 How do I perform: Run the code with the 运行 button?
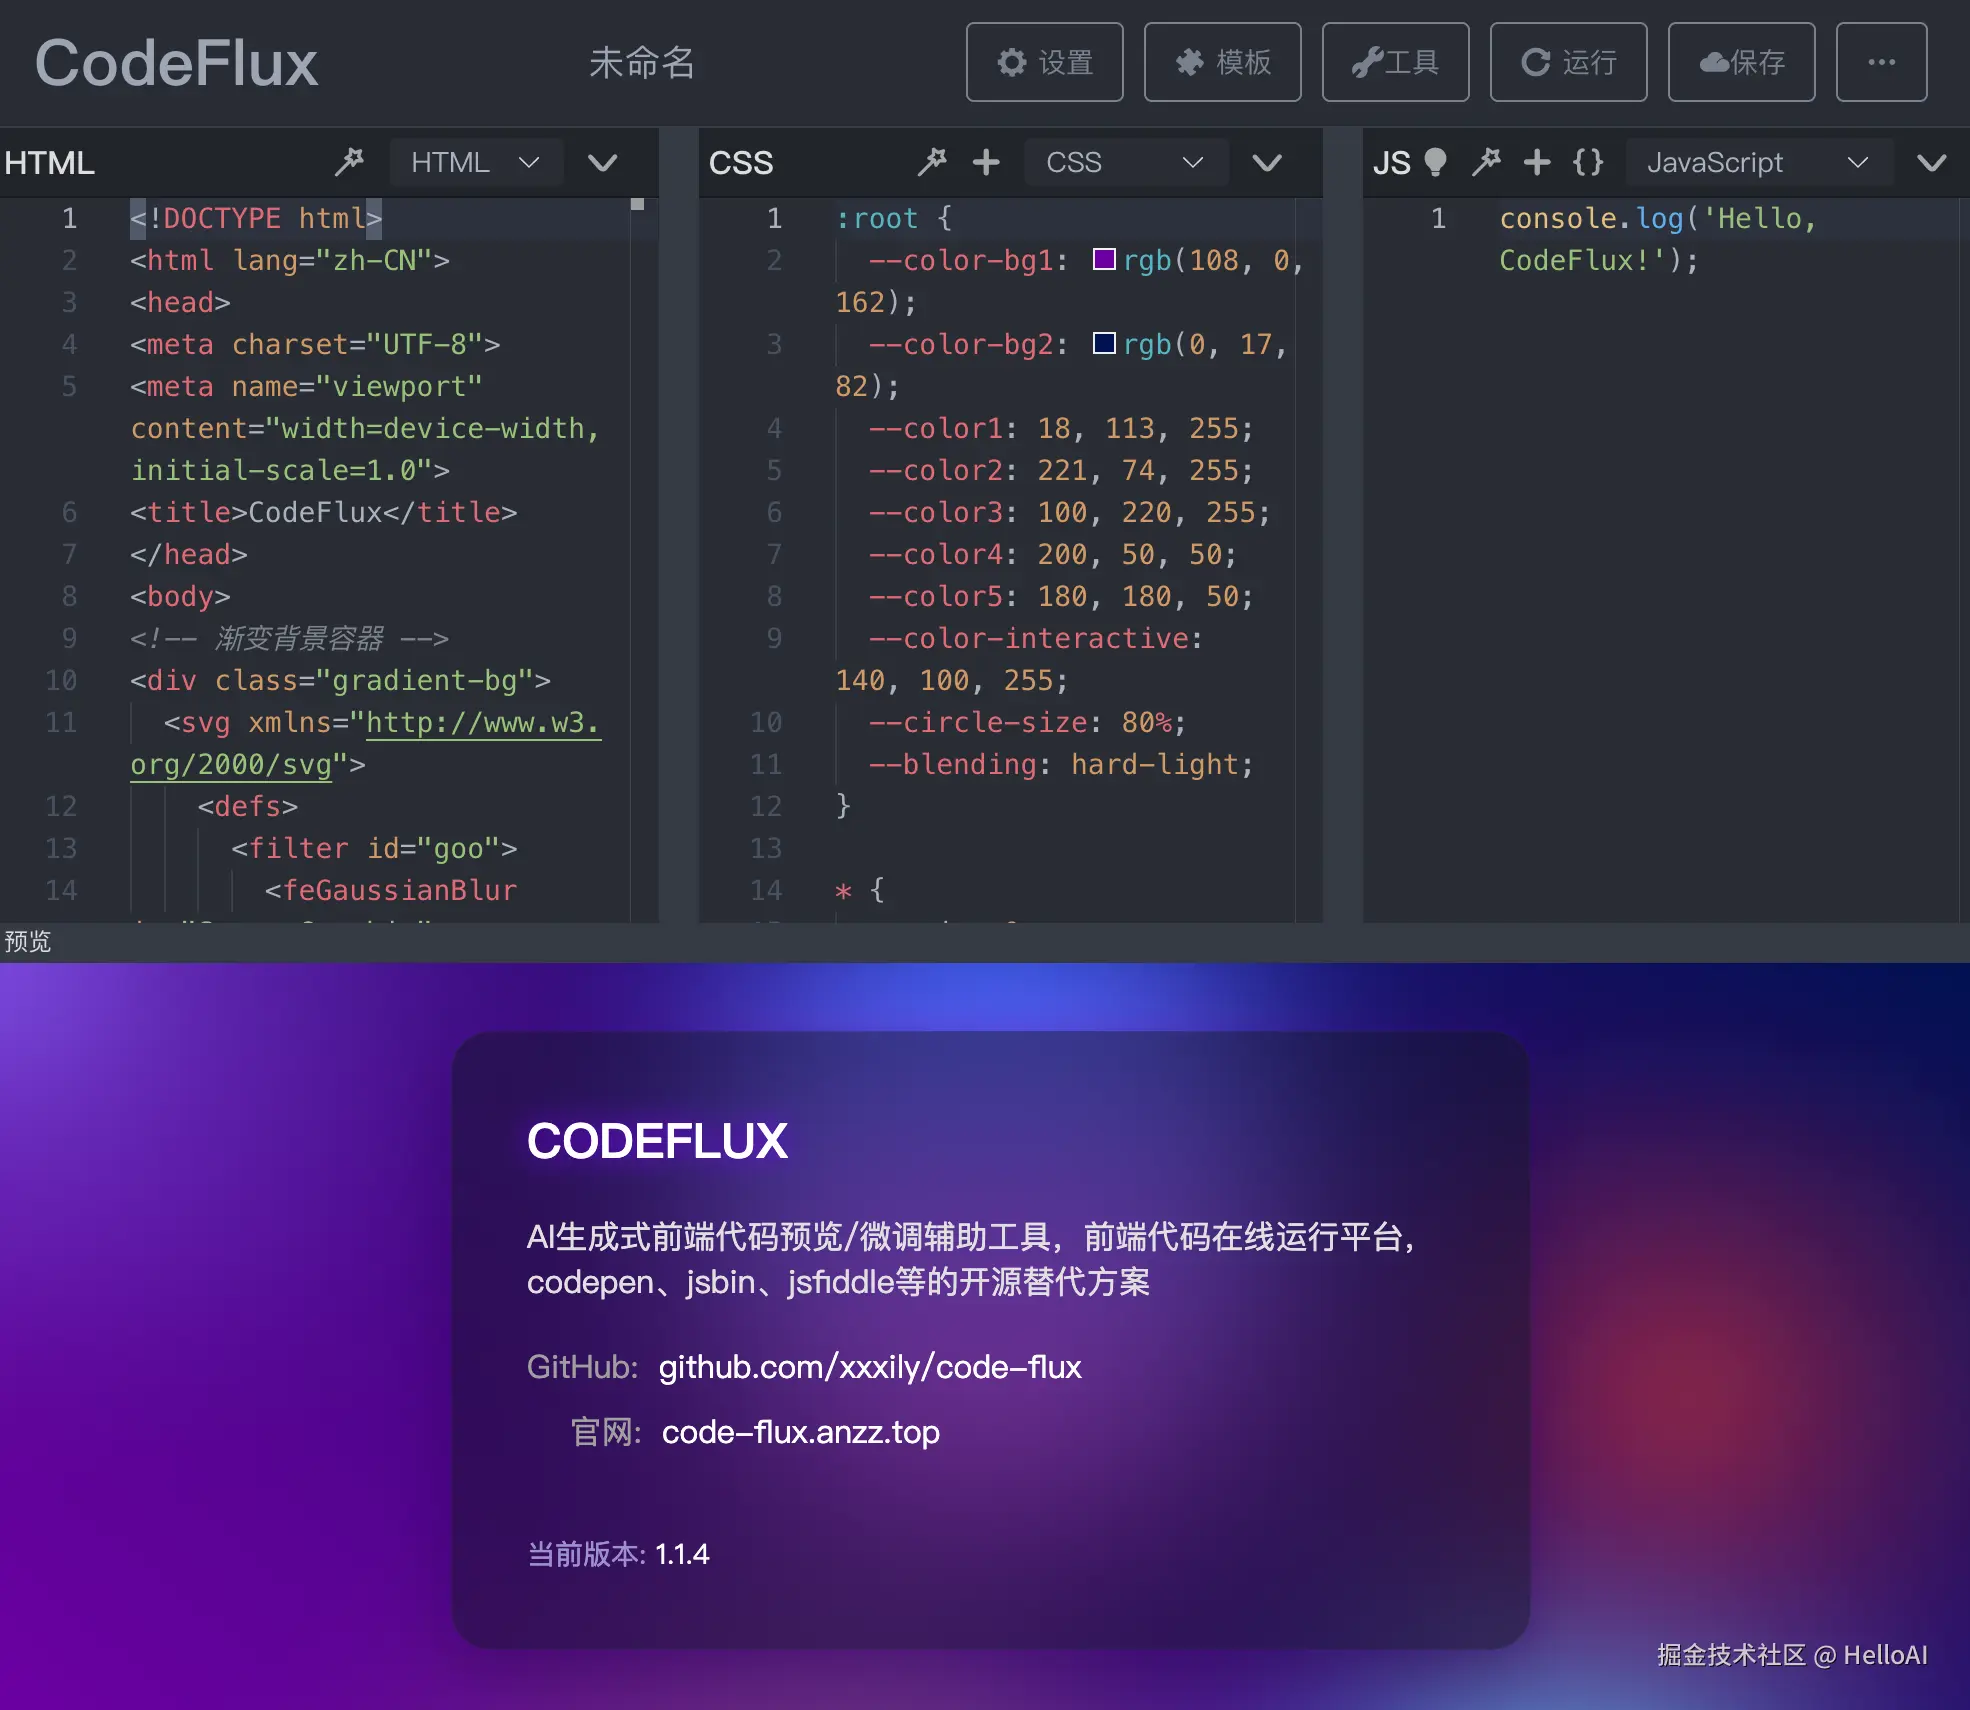(x=1567, y=62)
